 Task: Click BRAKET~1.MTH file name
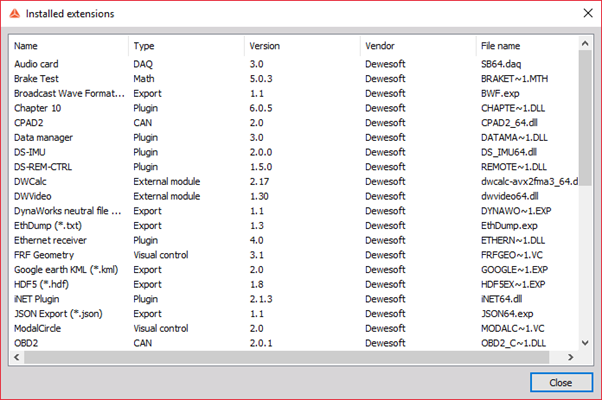(x=514, y=79)
